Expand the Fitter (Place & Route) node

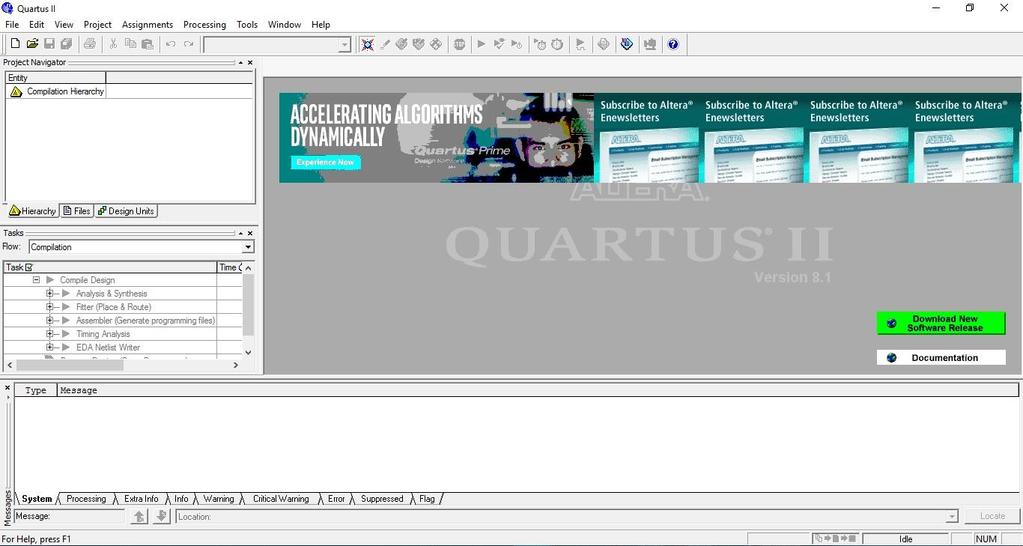(50, 307)
